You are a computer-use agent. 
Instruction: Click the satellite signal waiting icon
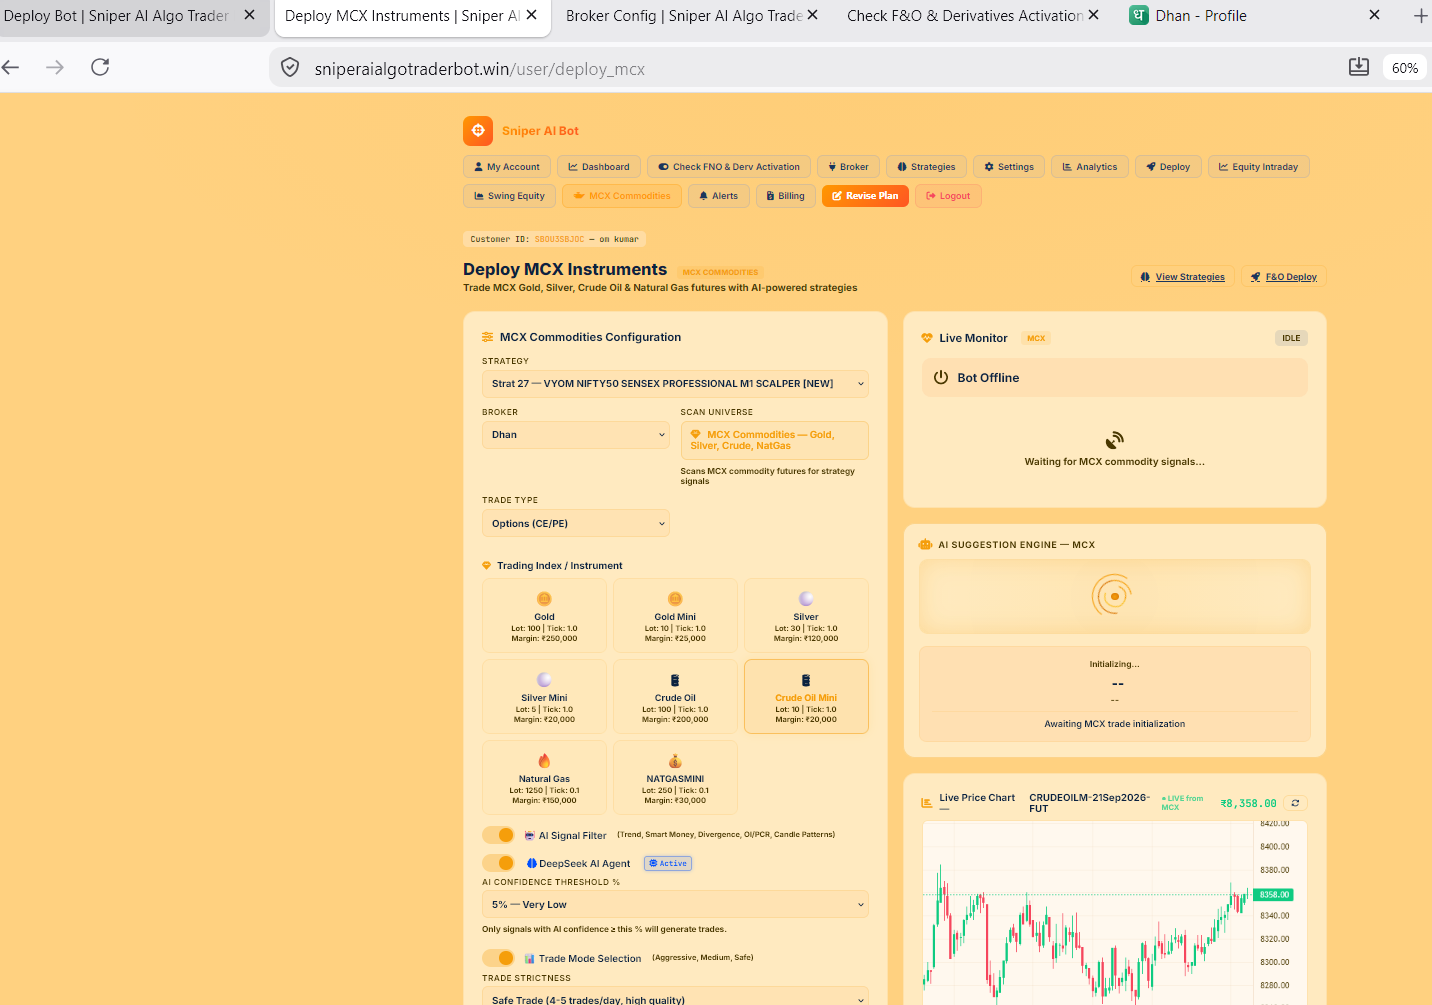coord(1114,440)
